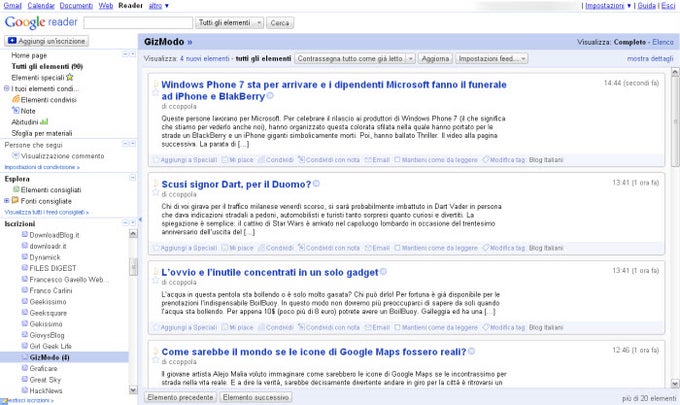Image resolution: width=680 pixels, height=405 pixels.
Task: Click article list scrollbar down arrow
Action: point(675,384)
